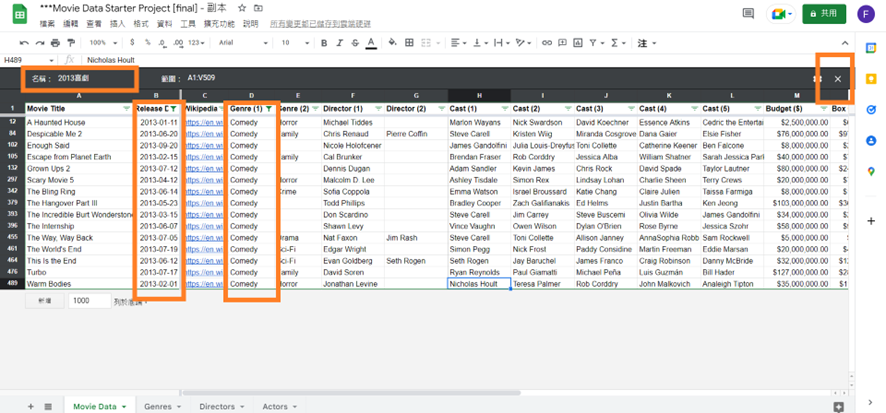Show all sheets list
886x413 pixels.
(48, 406)
